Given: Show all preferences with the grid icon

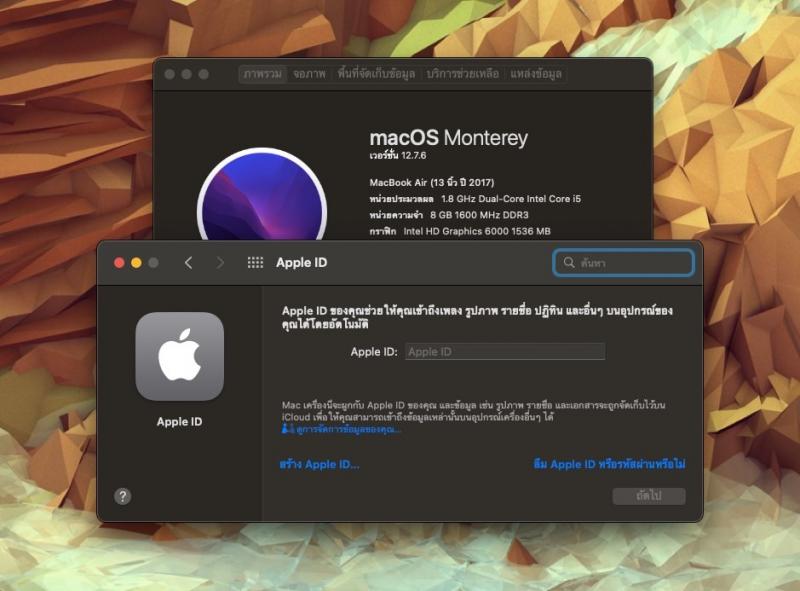Looking at the screenshot, I should pyautogui.click(x=255, y=263).
